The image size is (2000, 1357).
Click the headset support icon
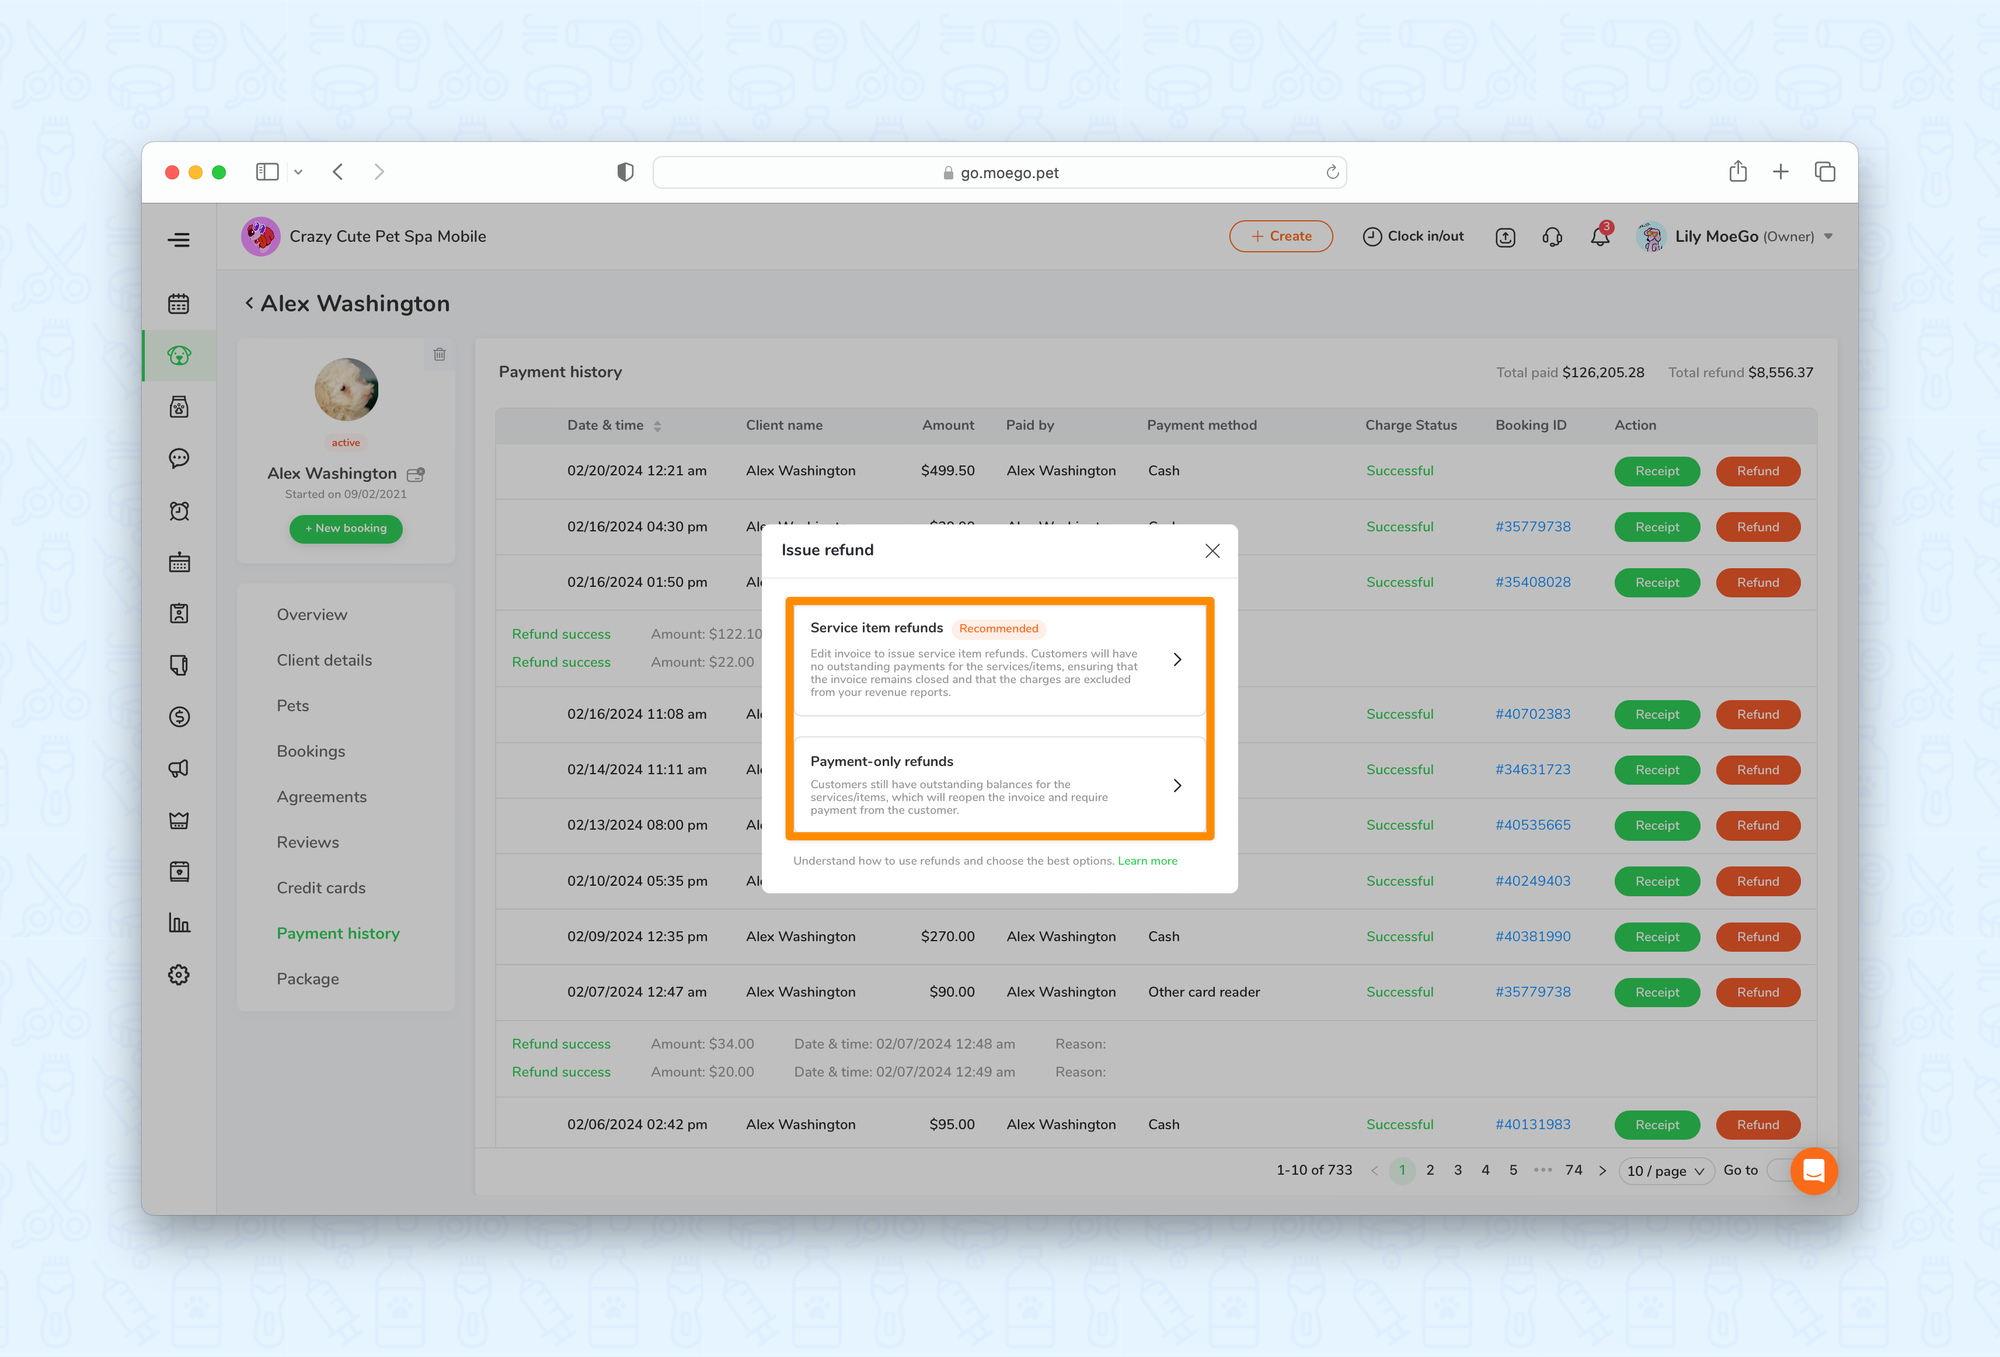(x=1552, y=237)
